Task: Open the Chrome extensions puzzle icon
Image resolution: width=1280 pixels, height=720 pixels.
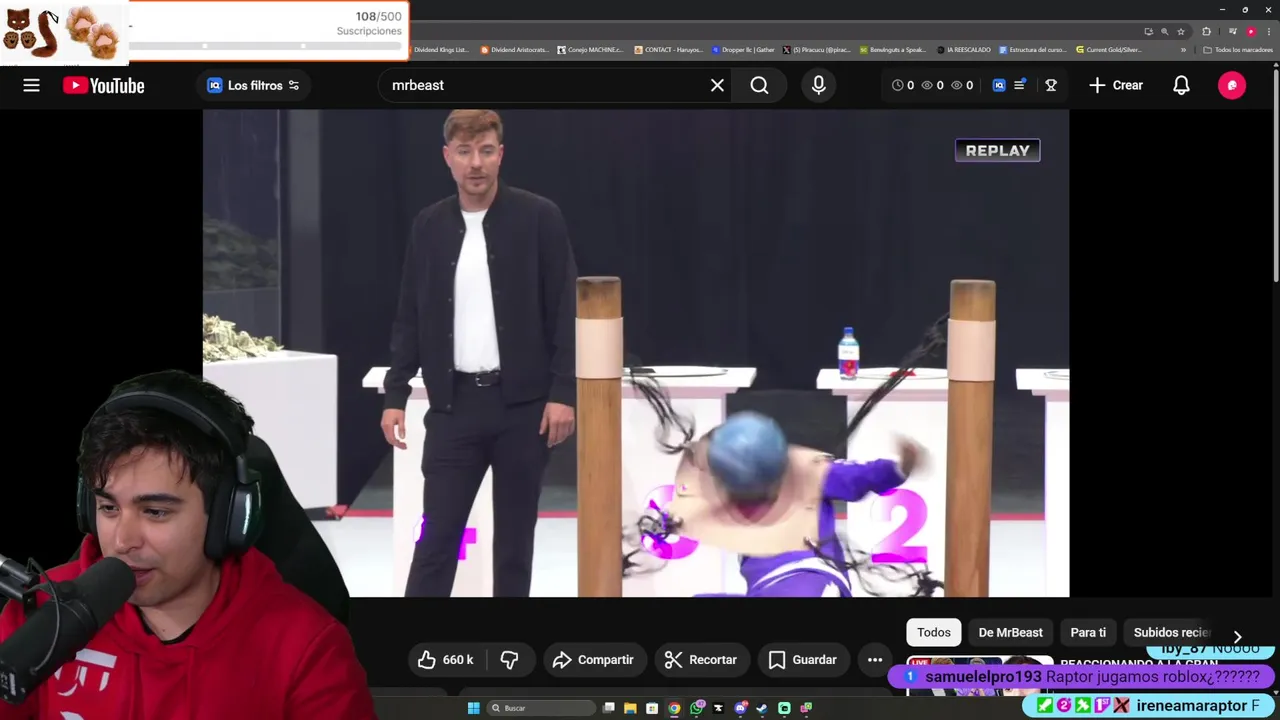Action: tap(1206, 31)
